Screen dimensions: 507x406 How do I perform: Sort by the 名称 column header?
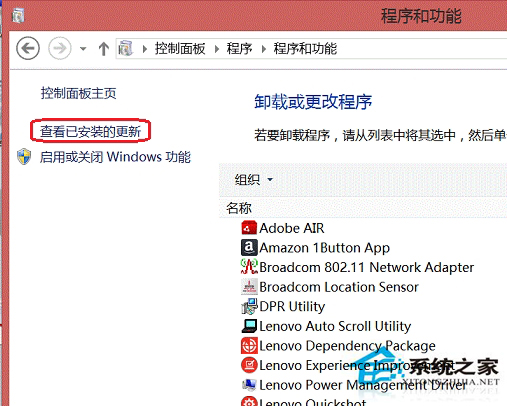[239, 208]
